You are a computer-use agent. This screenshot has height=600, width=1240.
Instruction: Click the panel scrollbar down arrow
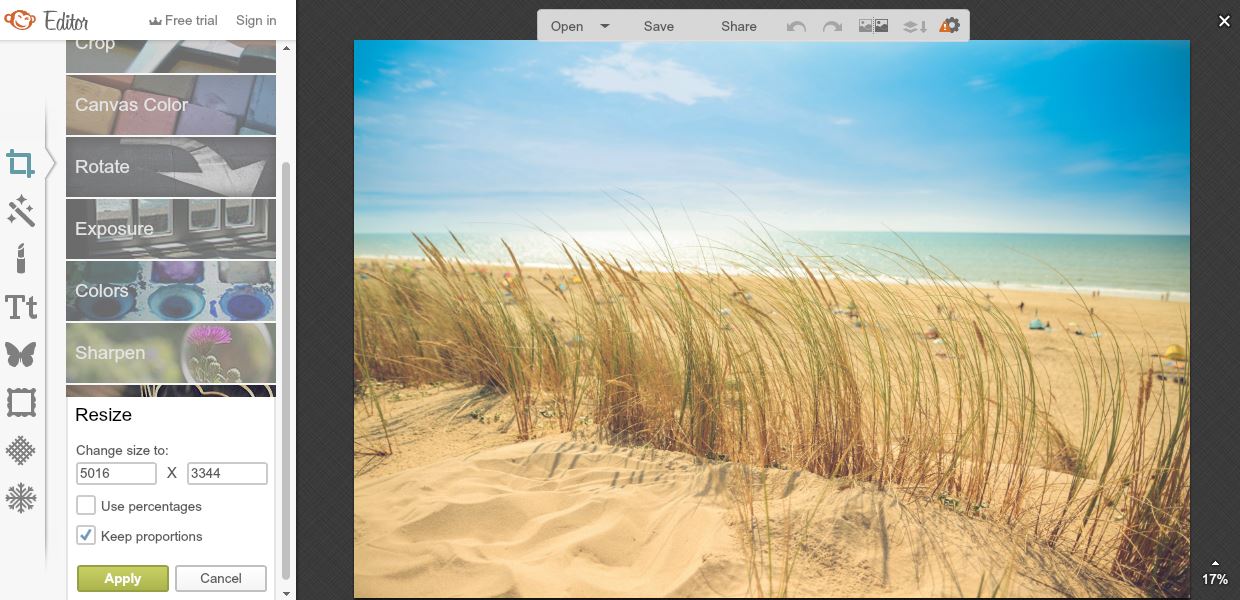click(286, 593)
